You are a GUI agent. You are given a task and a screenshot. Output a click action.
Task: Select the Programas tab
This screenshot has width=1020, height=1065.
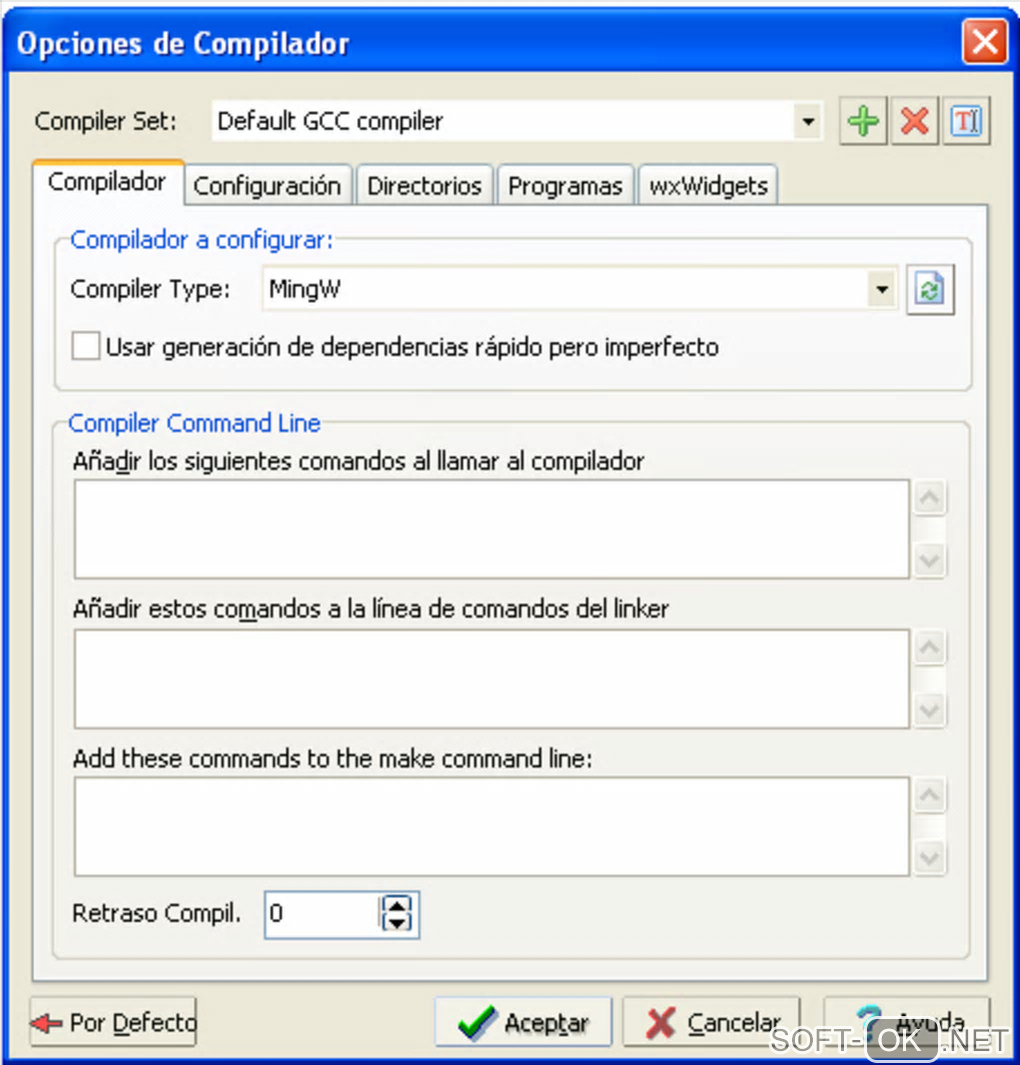pyautogui.click(x=565, y=185)
